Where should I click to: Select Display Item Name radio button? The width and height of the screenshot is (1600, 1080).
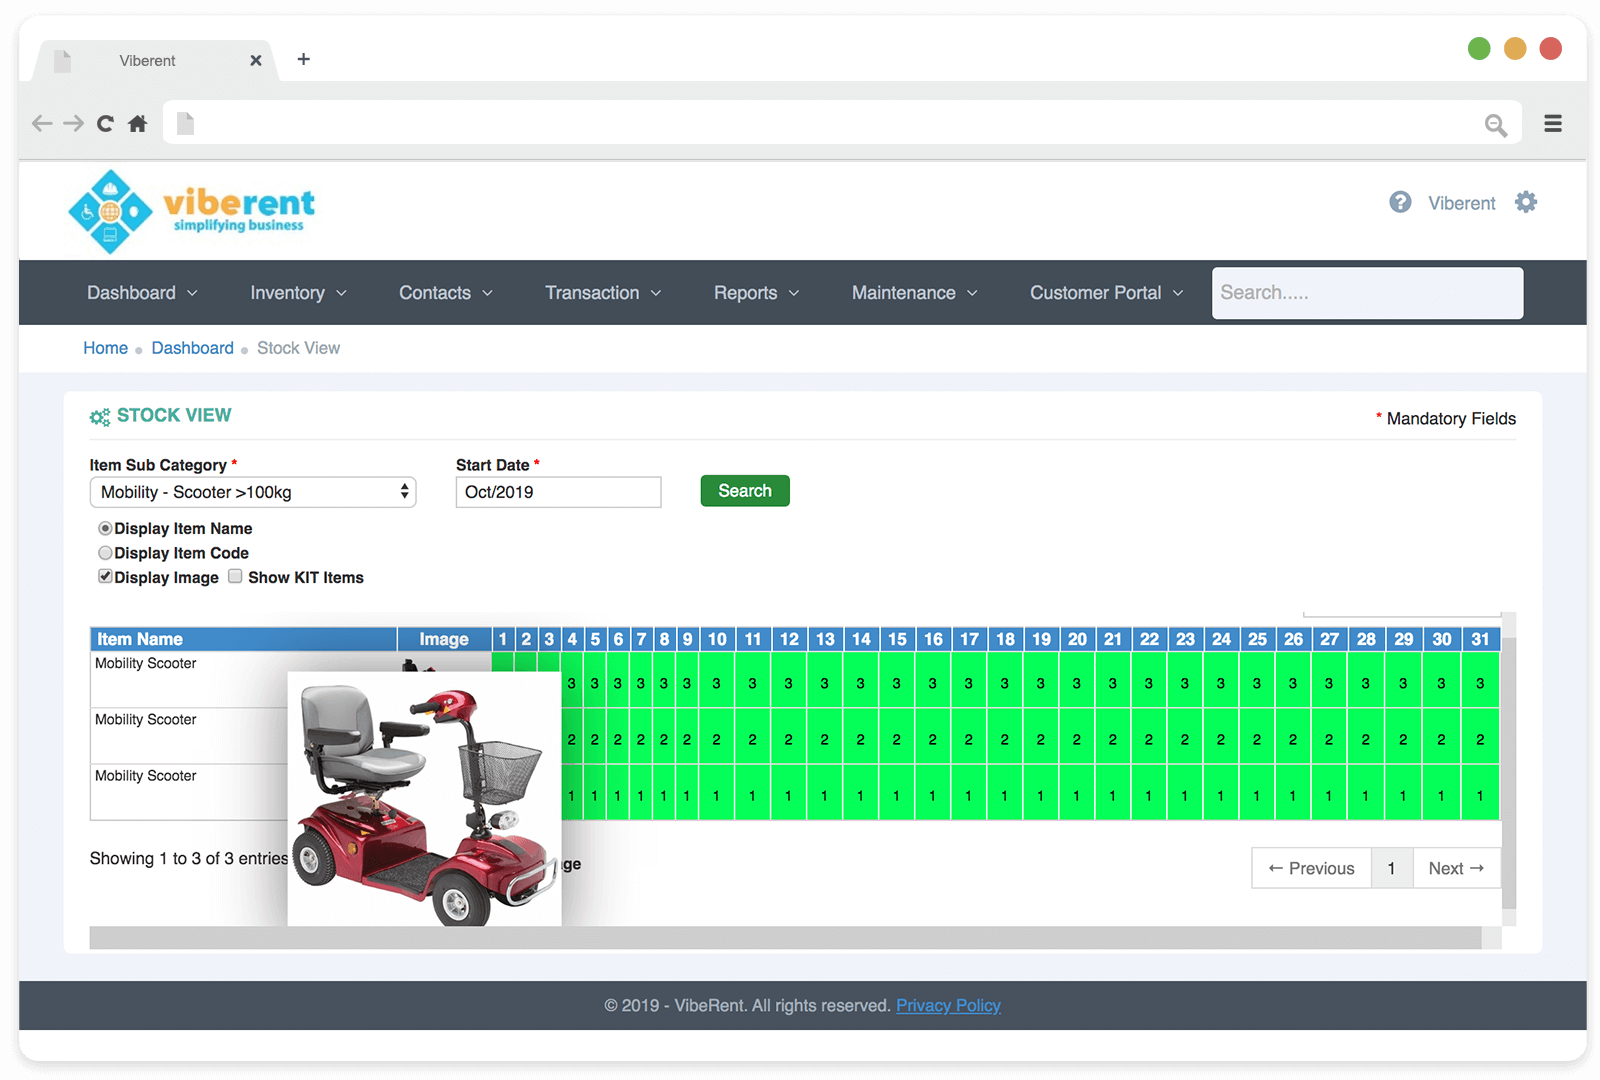click(x=105, y=528)
